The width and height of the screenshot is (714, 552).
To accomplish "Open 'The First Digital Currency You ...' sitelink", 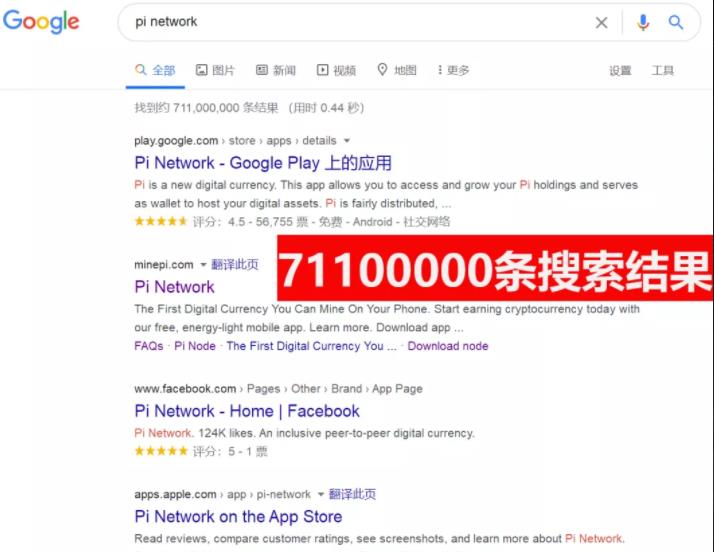I will (311, 346).
